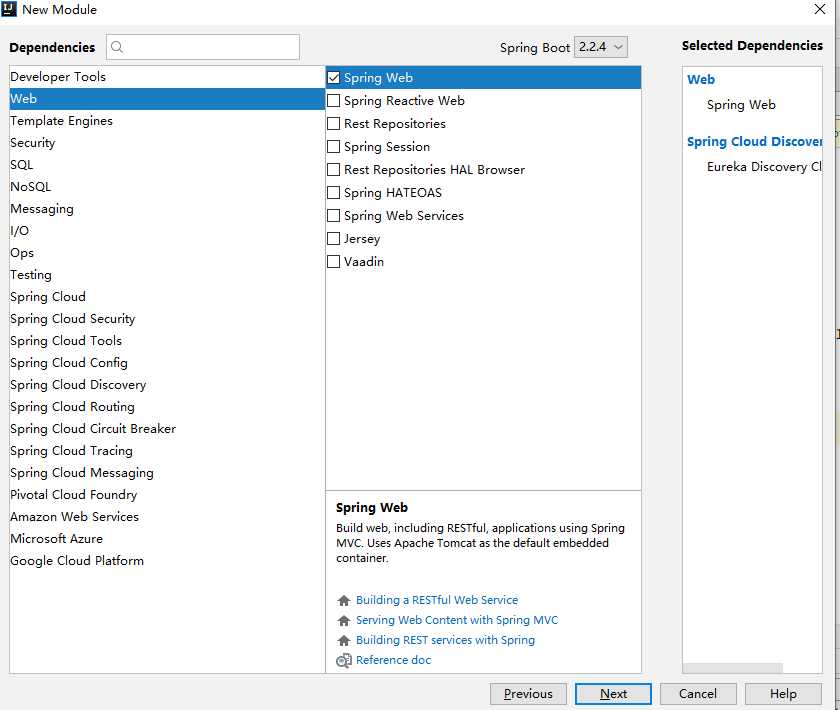Tick the Spring HATEOAS checkbox
Screen dimensions: 840x710
[333, 192]
